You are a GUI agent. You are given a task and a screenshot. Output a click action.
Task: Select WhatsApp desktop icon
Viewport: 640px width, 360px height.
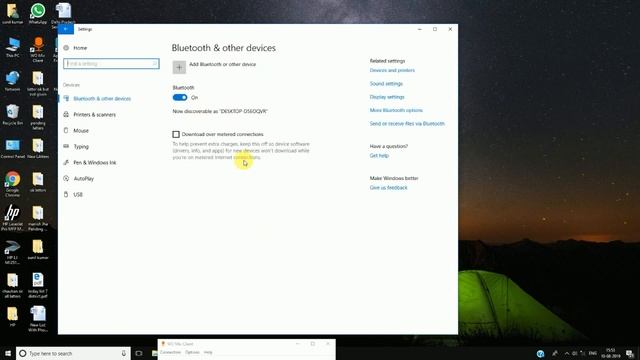tap(38, 13)
